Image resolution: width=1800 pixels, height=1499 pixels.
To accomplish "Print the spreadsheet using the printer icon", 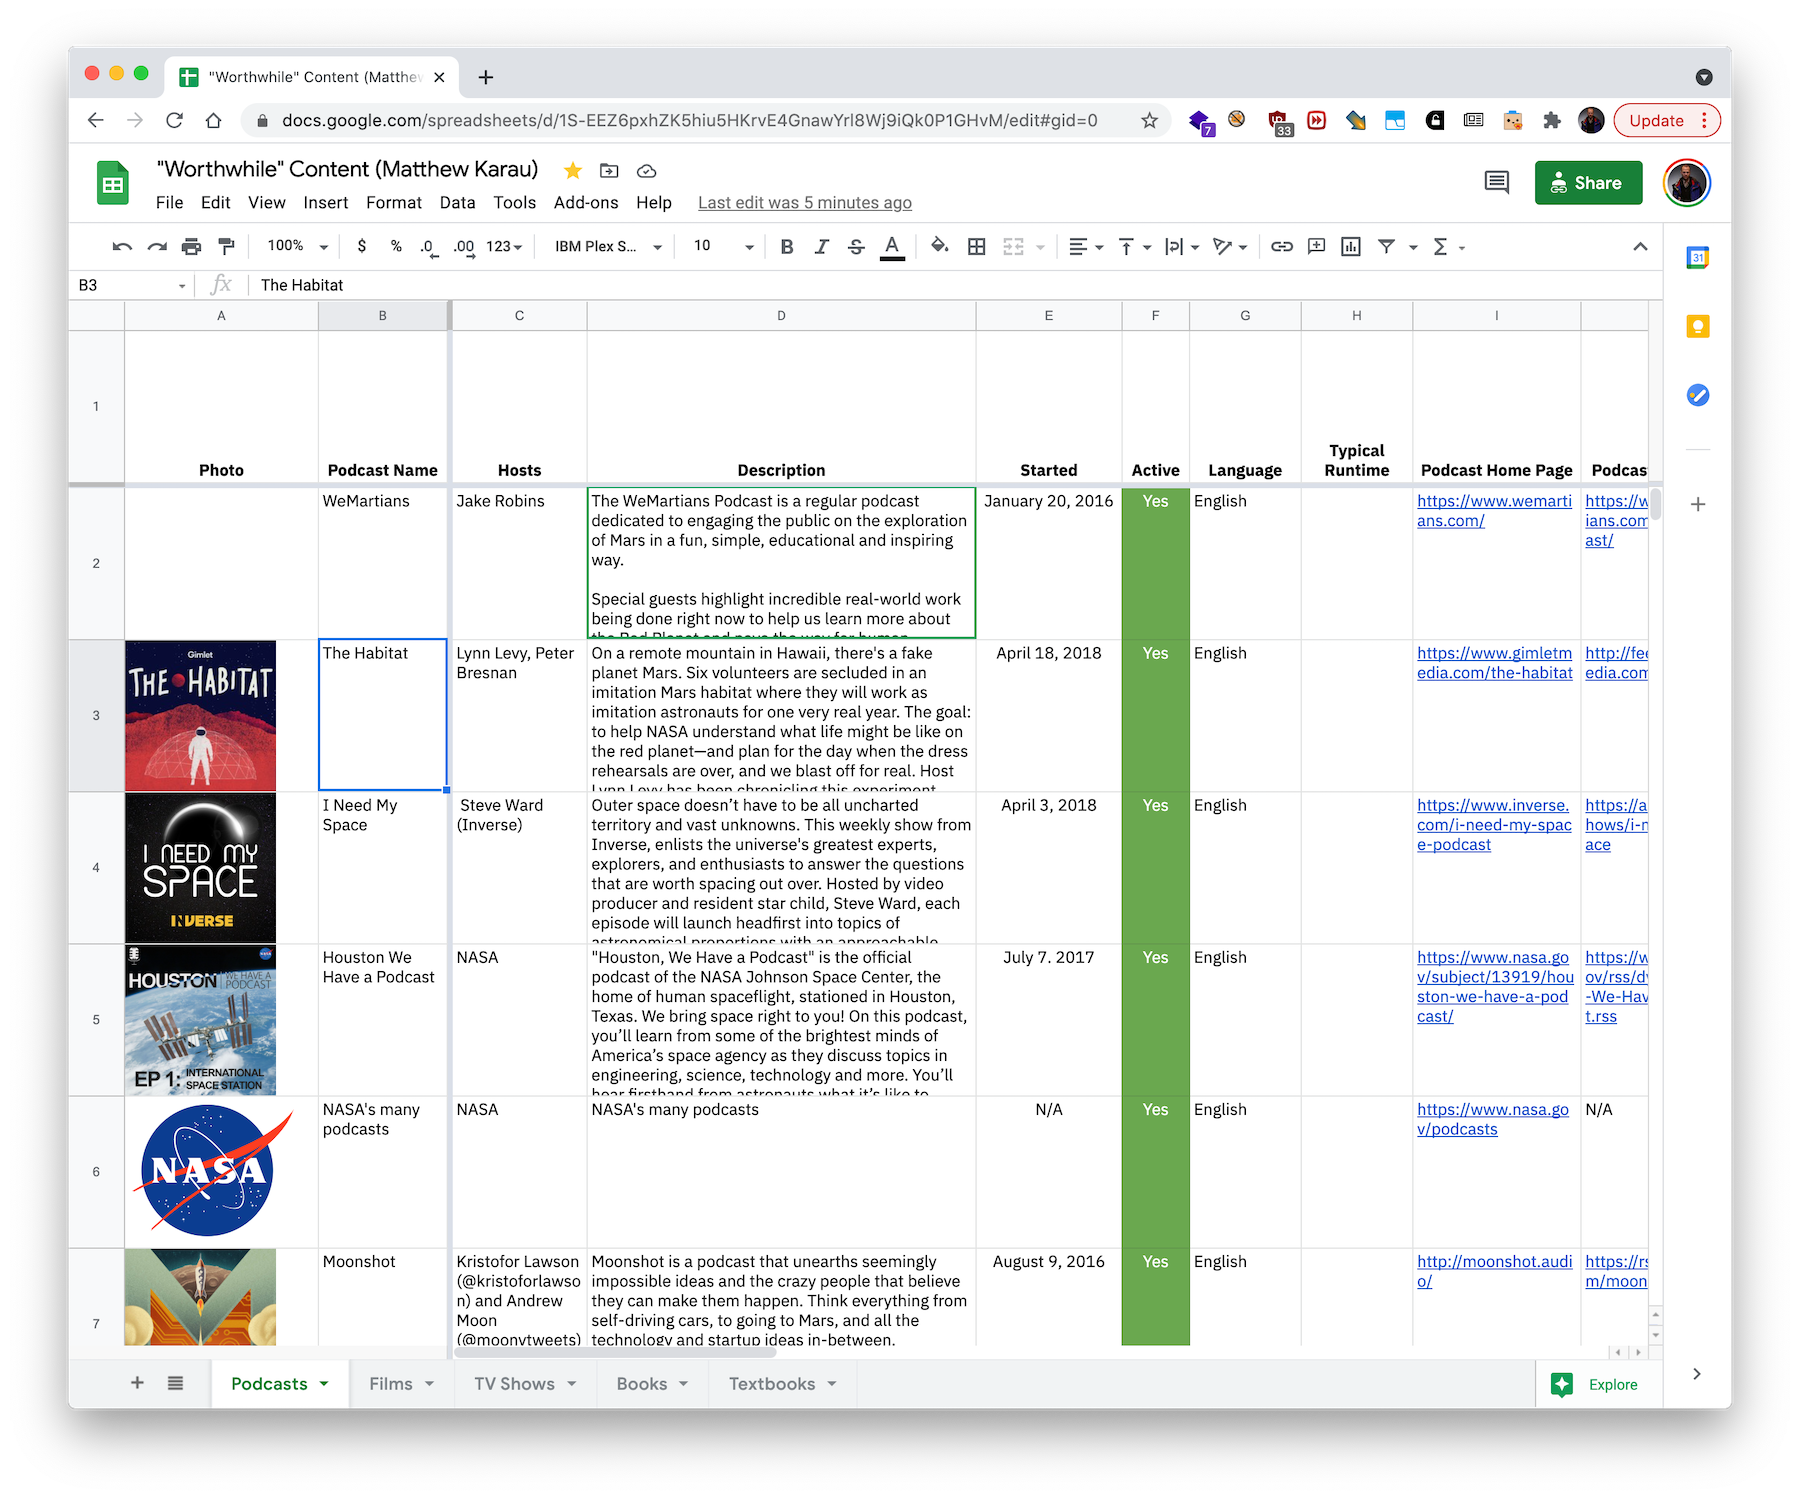I will [x=192, y=246].
